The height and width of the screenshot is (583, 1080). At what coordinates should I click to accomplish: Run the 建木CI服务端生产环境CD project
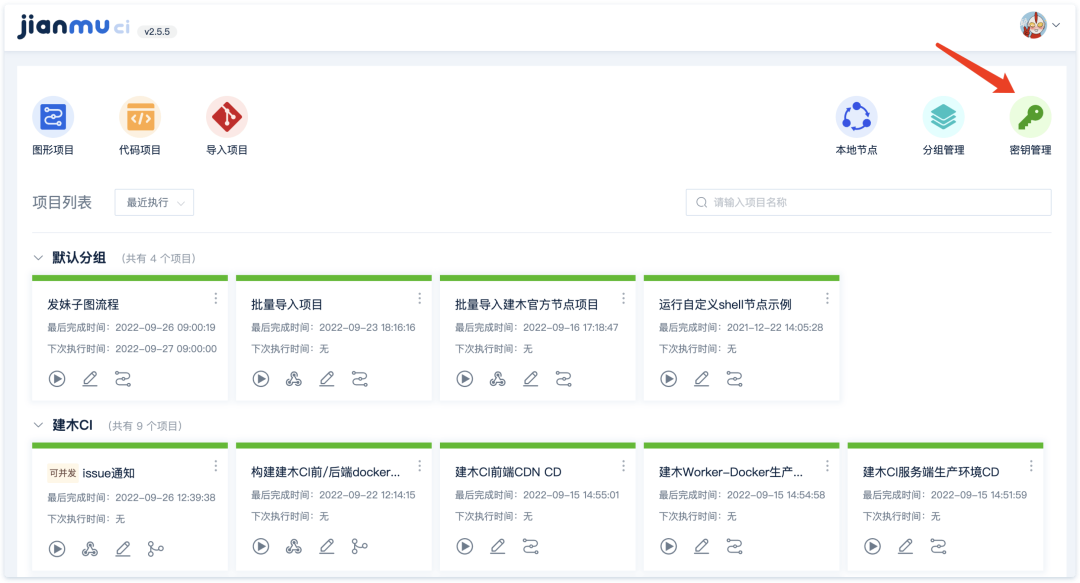point(871,546)
